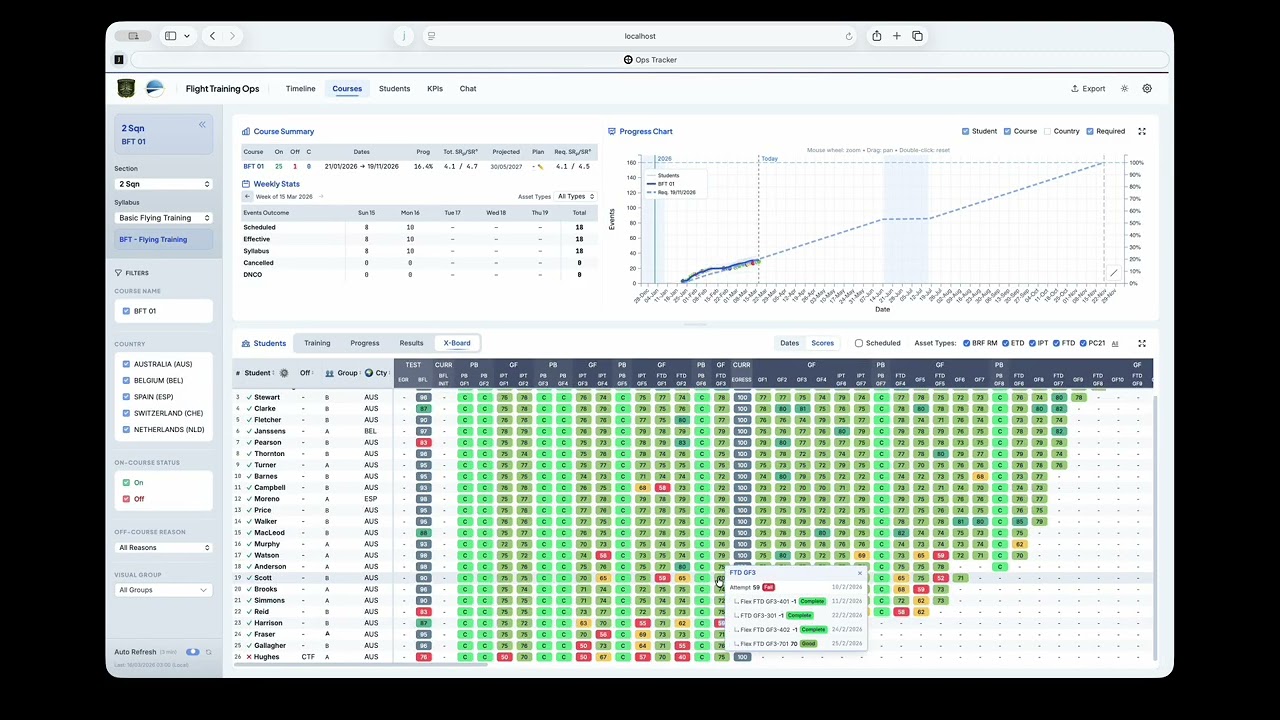
Task: Expand Students X-Board panel to fullscreen
Action: pyautogui.click(x=1142, y=343)
